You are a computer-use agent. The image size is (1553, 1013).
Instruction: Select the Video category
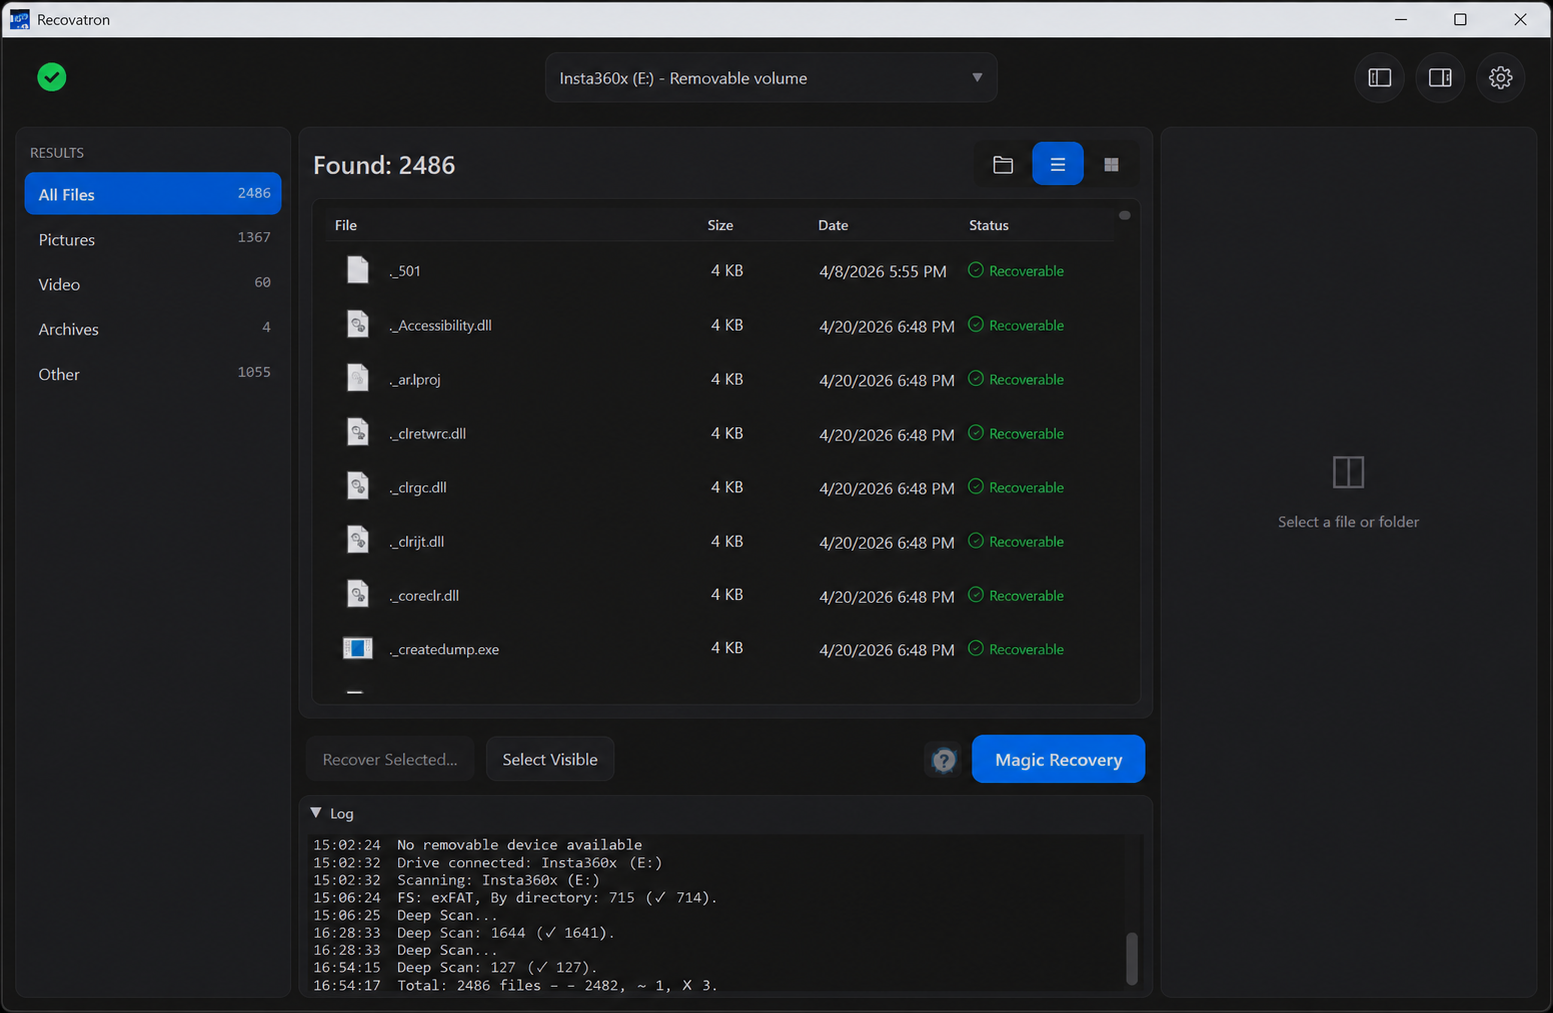coord(153,284)
